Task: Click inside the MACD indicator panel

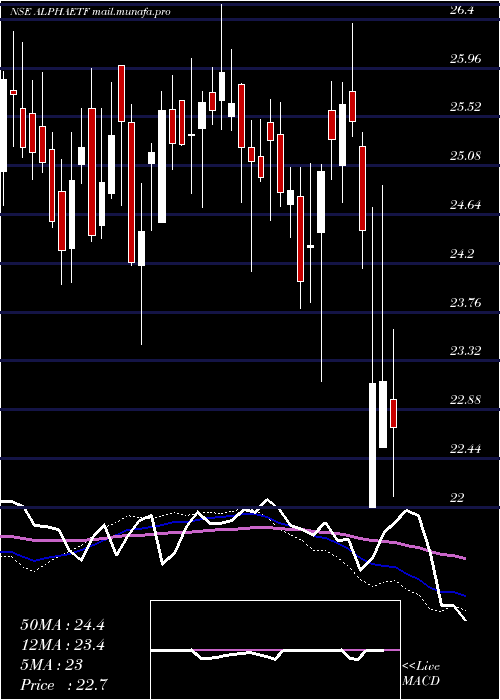Action: click(275, 650)
